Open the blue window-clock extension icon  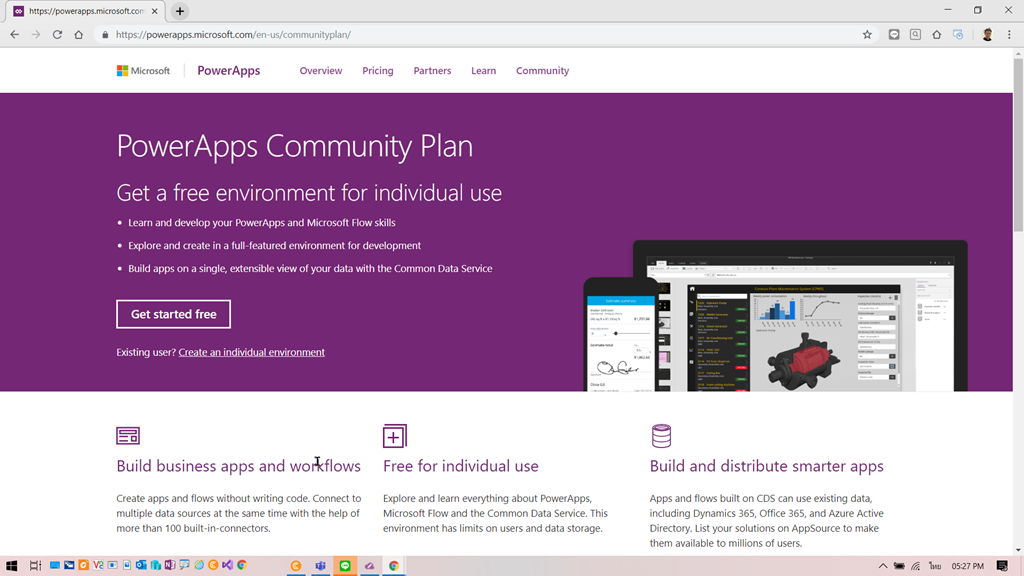point(958,35)
